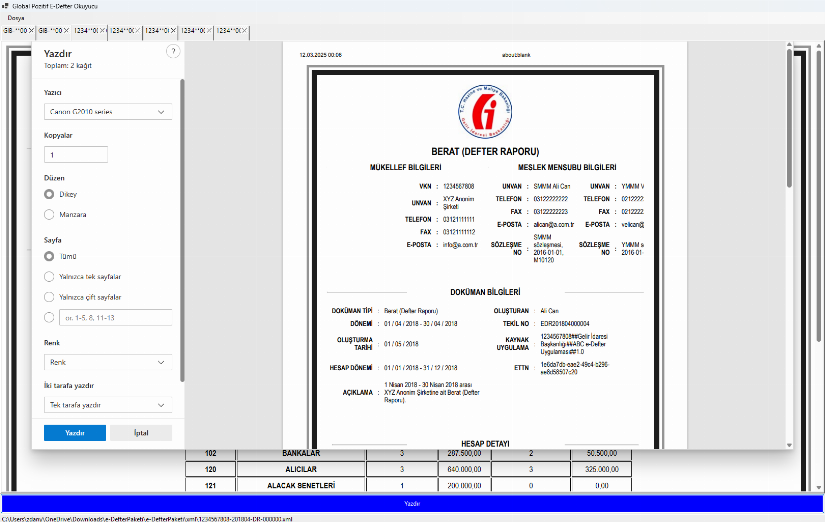Click the file path in status bar
This screenshot has width=825, height=522.
[x=147, y=518]
